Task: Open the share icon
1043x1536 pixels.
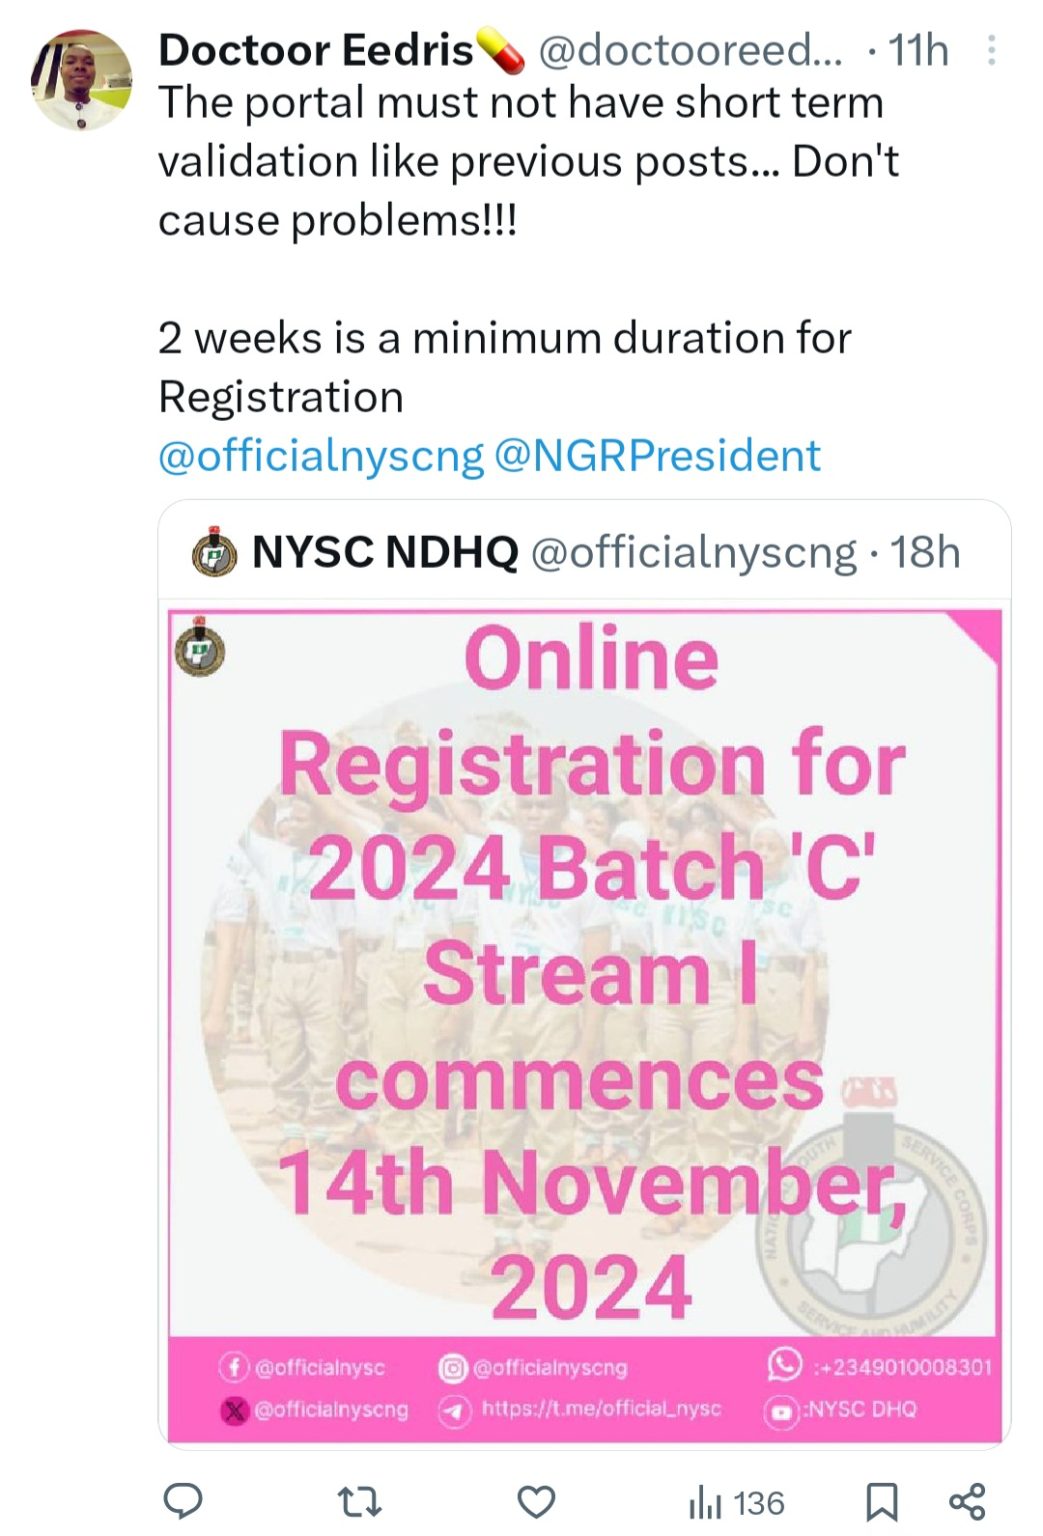Action: point(967,1501)
